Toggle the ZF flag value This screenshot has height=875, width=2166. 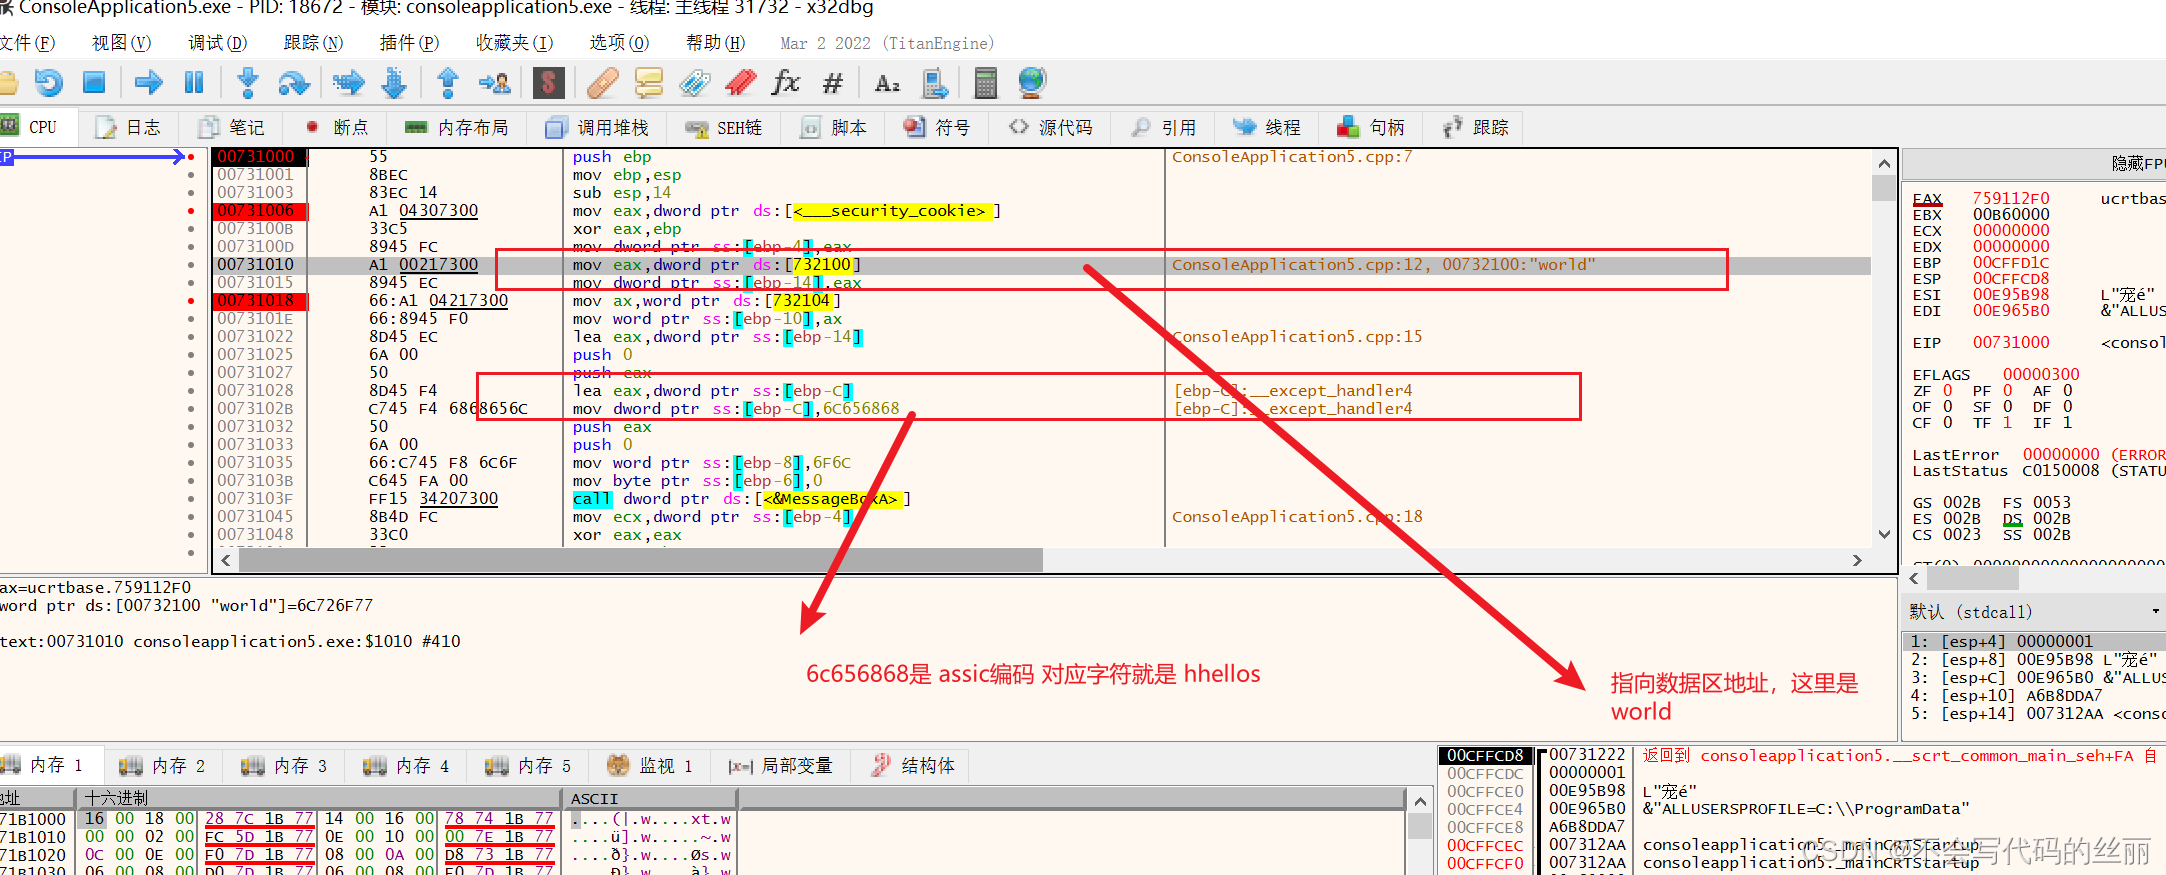[x=1947, y=391]
